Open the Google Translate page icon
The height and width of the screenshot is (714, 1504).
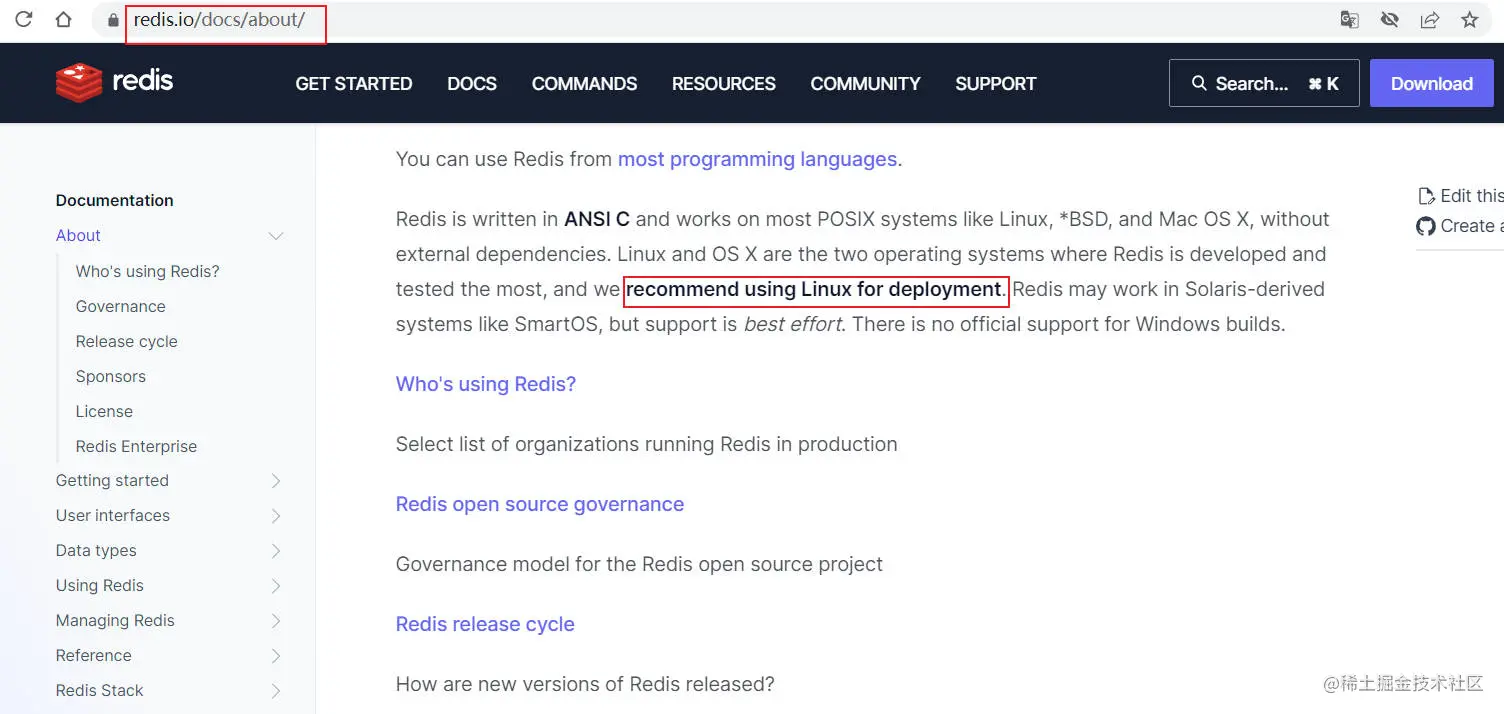tap(1349, 20)
